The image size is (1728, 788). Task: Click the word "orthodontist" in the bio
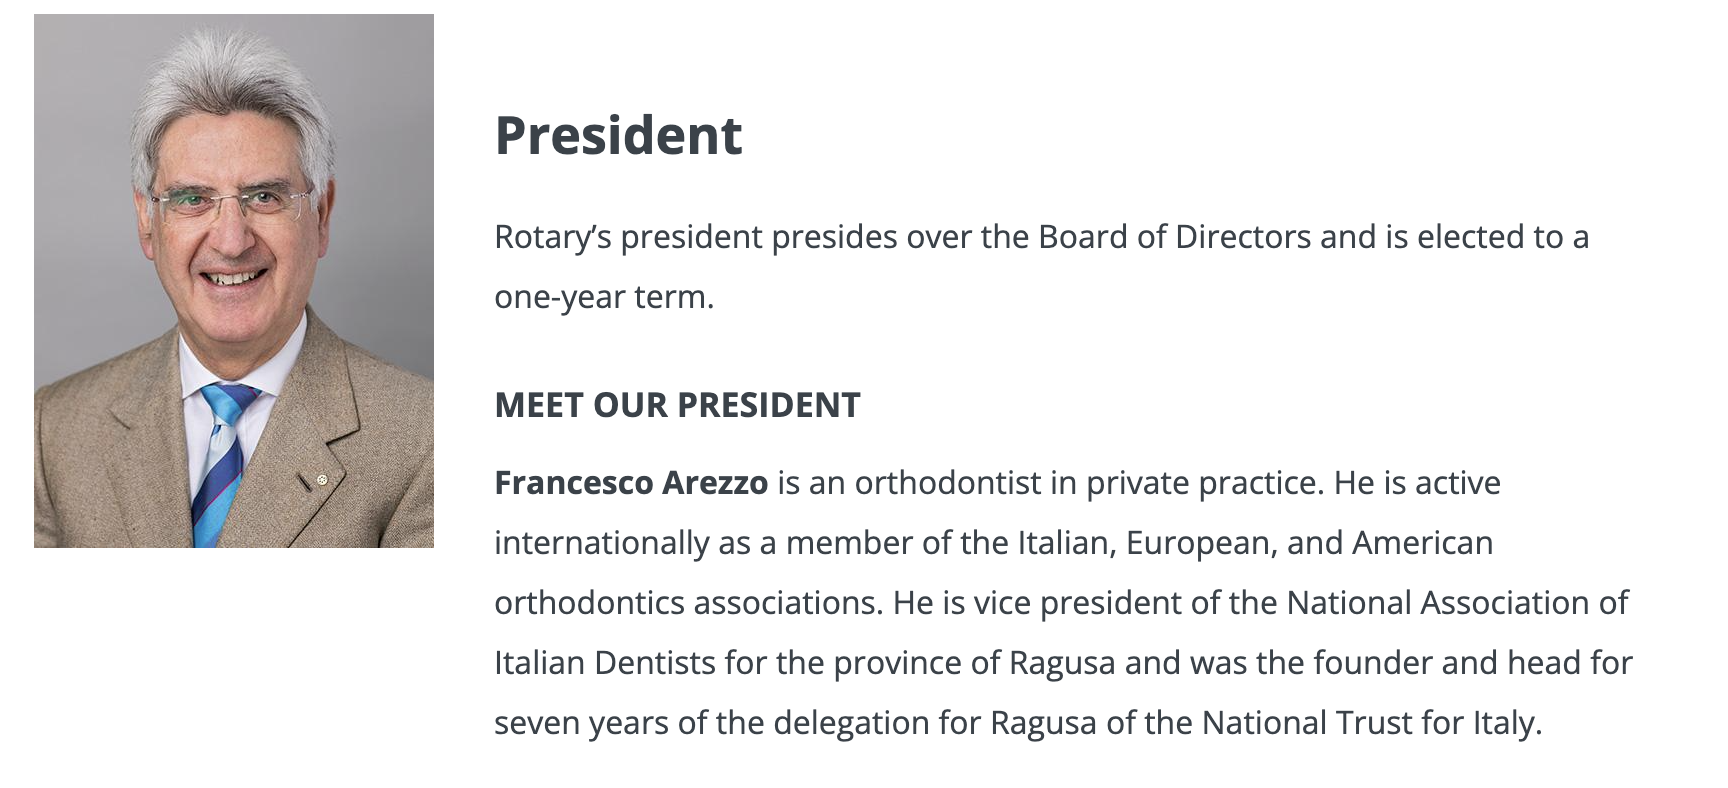pos(948,483)
